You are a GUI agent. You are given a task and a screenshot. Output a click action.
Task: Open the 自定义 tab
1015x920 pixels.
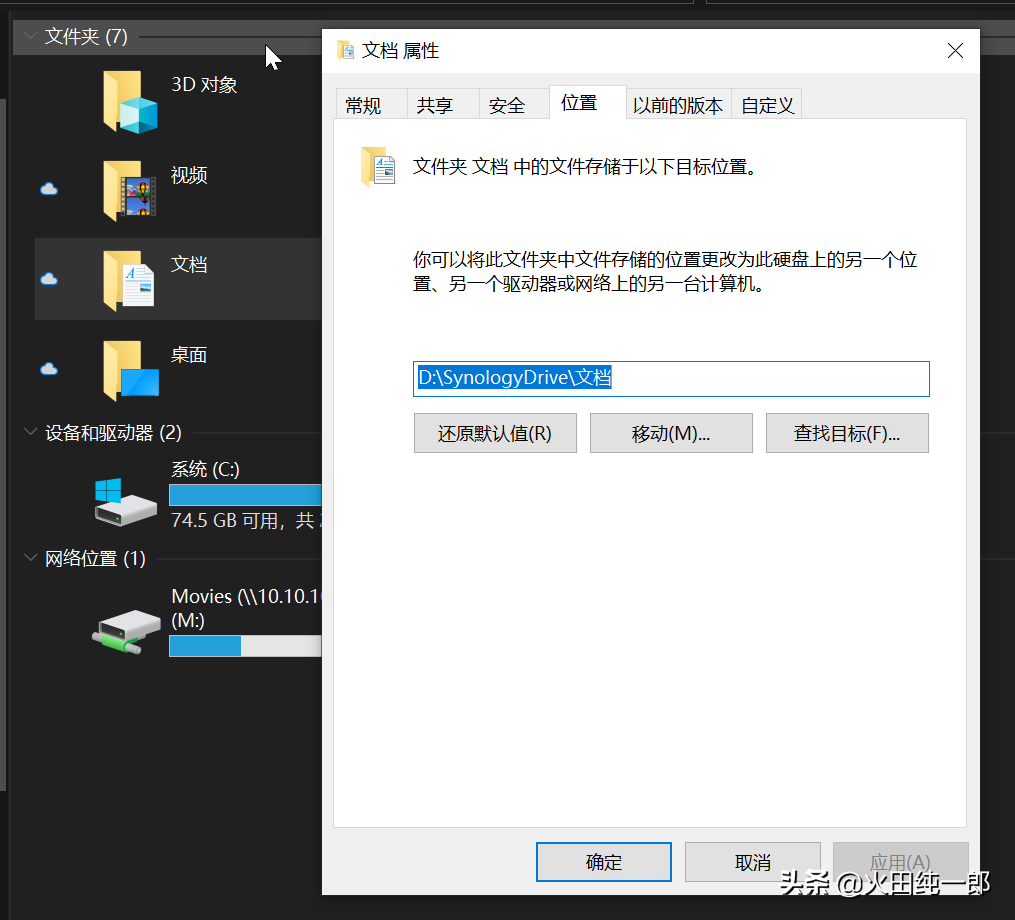(768, 105)
